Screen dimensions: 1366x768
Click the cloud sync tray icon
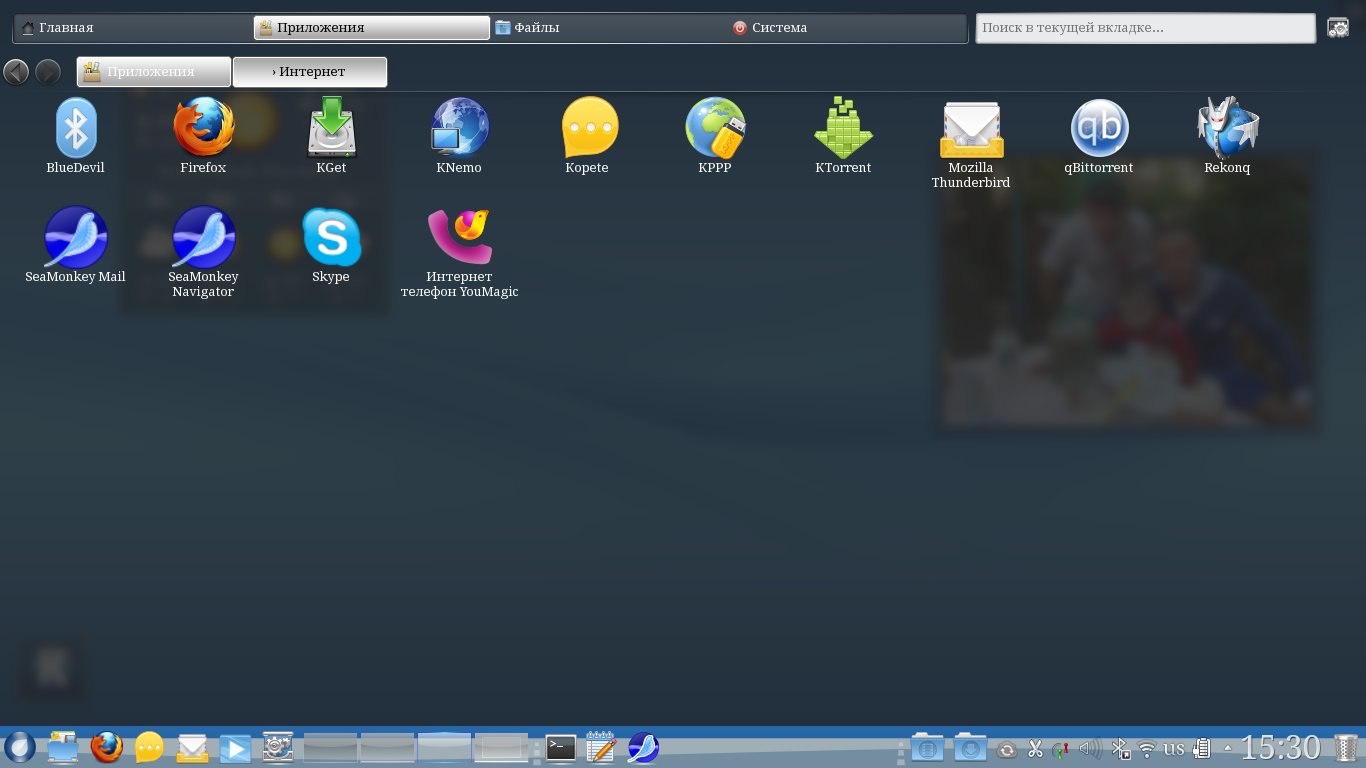tap(1007, 749)
